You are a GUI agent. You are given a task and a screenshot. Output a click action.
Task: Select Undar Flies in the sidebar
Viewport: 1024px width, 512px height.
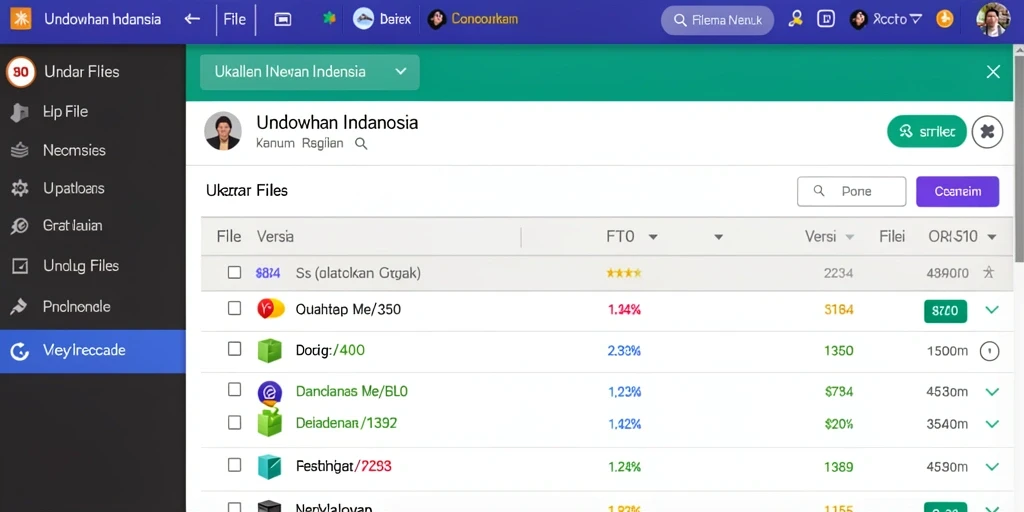(x=93, y=72)
